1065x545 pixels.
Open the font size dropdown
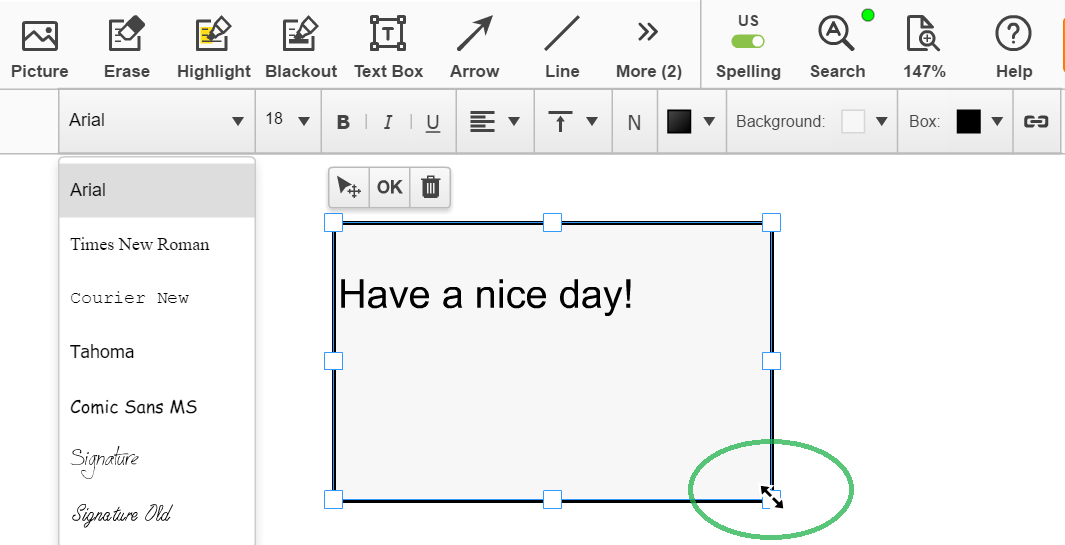288,120
